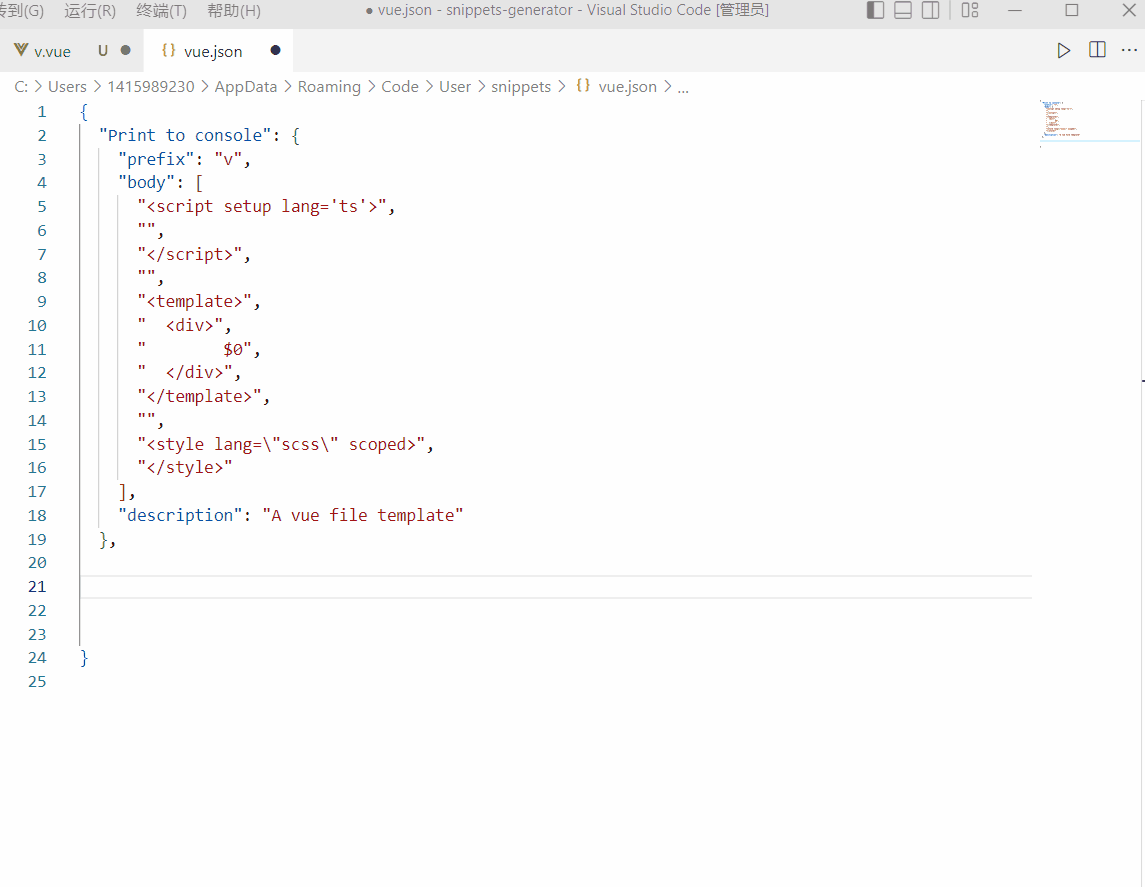Open breadcrumb Users folder
The image size is (1145, 887).
tap(67, 87)
